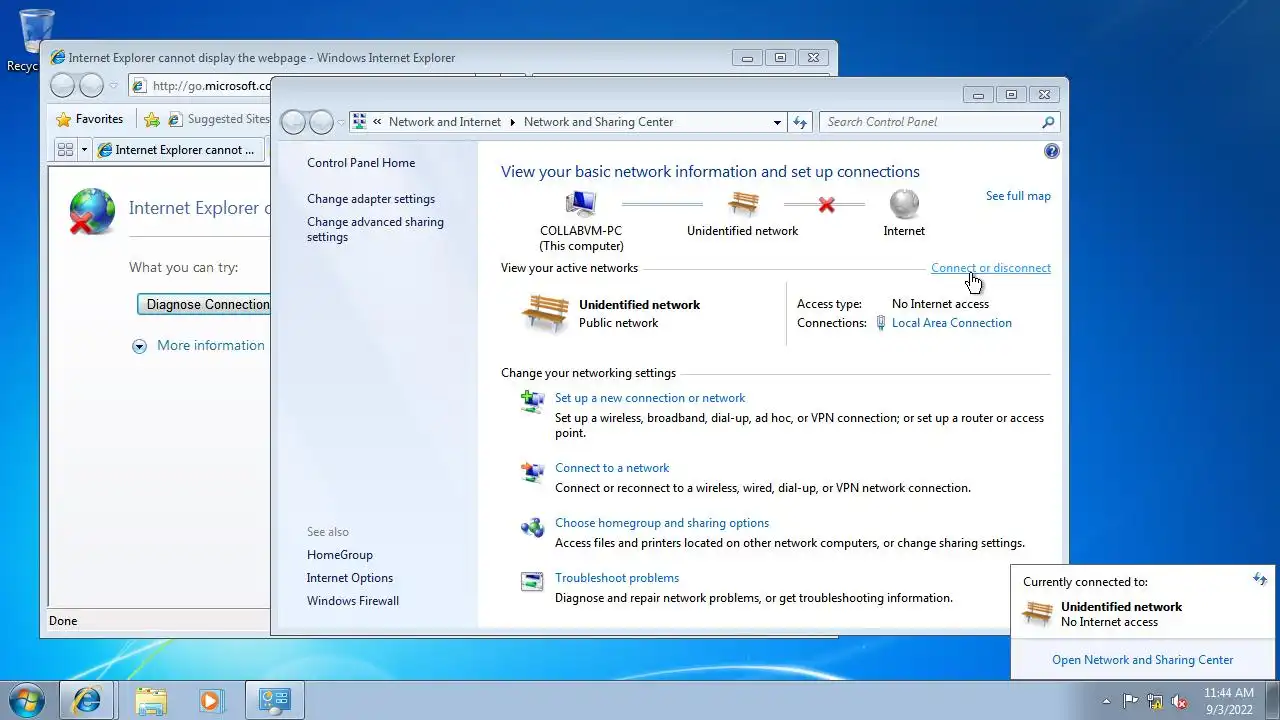The width and height of the screenshot is (1280, 720).
Task: Open Control Panel Home
Action: 361,163
